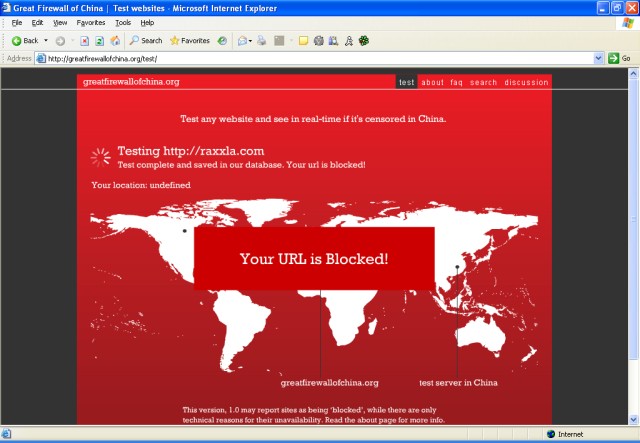Select the 'test' navigation tab
Image resolution: width=640 pixels, height=443 pixels.
click(x=407, y=82)
